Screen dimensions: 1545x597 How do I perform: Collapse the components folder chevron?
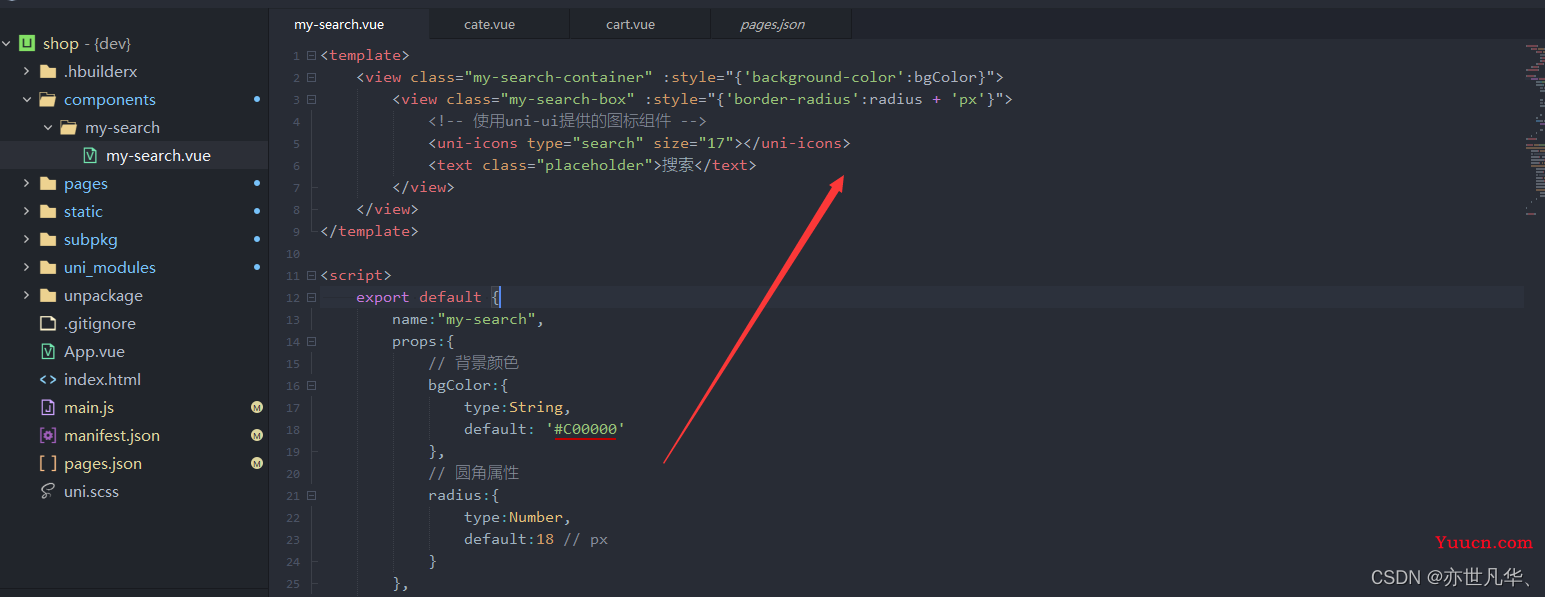27,100
